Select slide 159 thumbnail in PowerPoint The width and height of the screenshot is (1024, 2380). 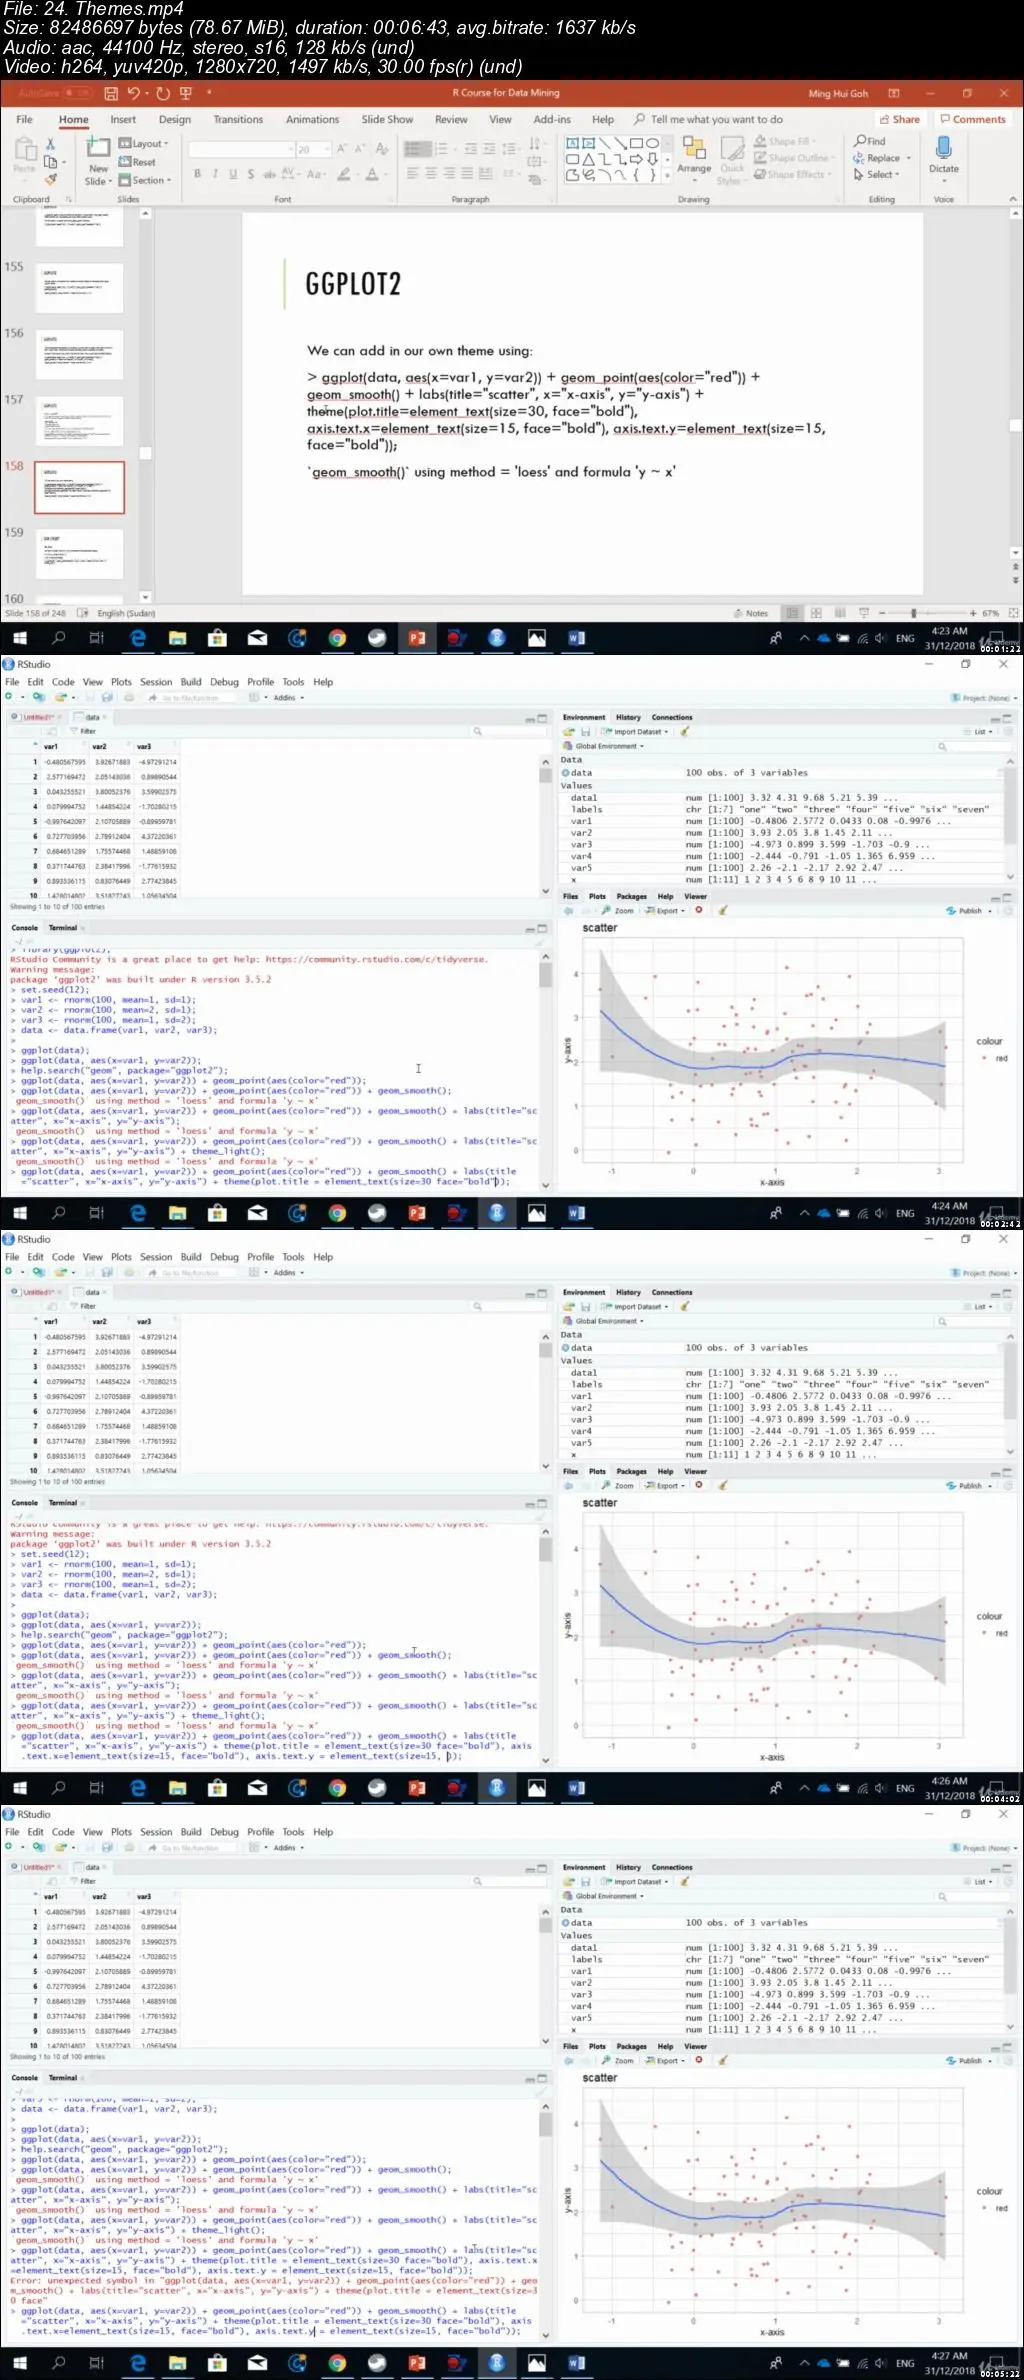(79, 554)
